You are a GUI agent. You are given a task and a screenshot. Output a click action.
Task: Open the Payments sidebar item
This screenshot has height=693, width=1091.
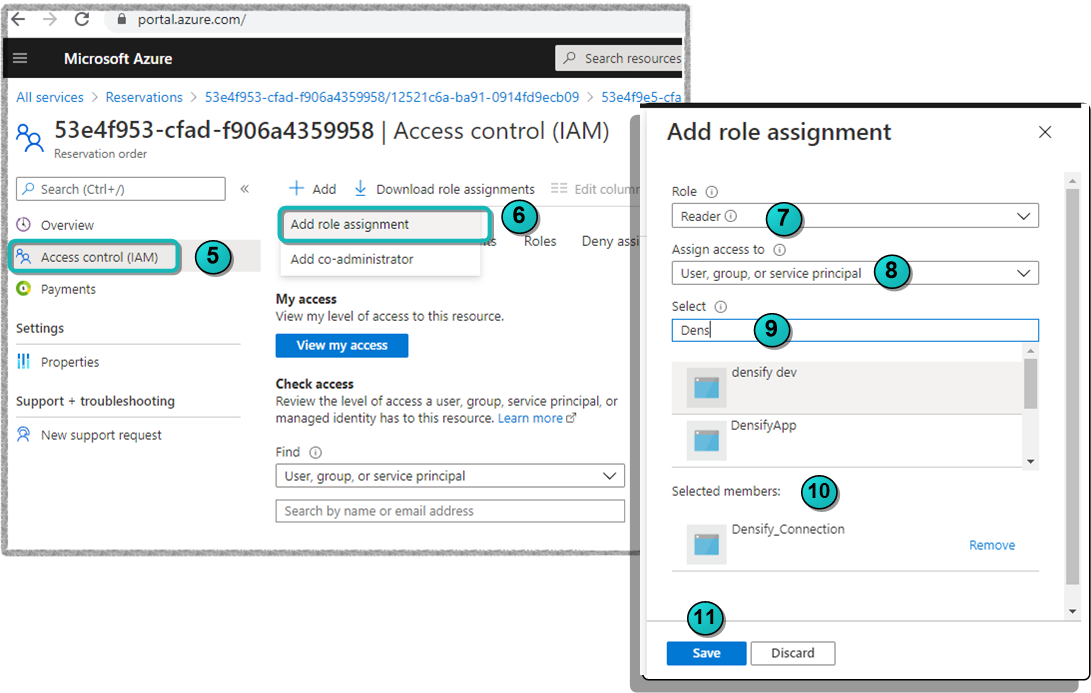point(68,289)
